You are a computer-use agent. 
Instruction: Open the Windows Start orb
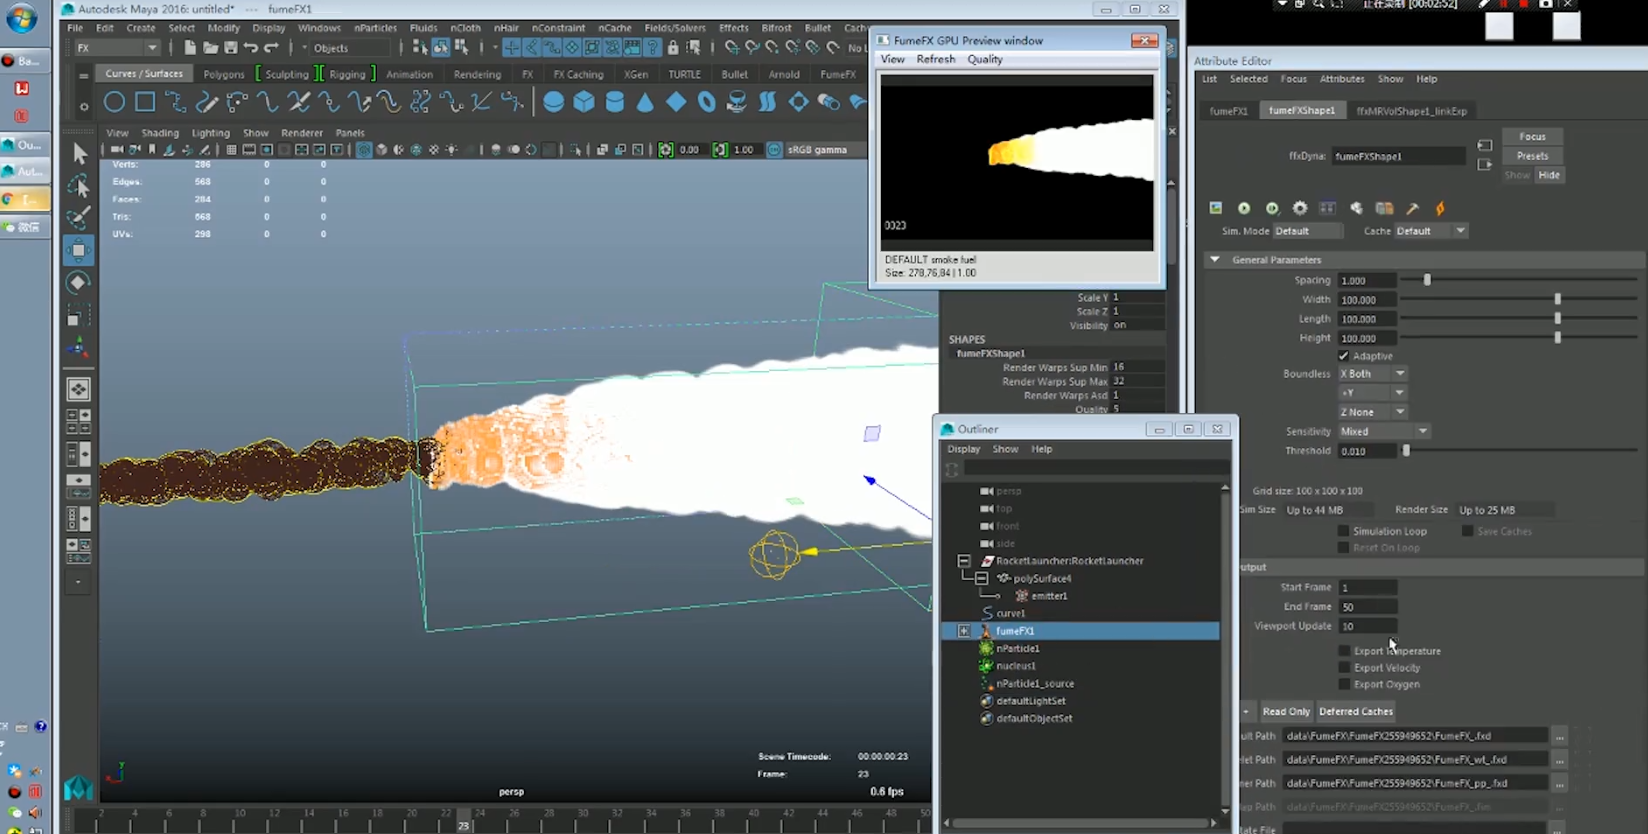21,17
